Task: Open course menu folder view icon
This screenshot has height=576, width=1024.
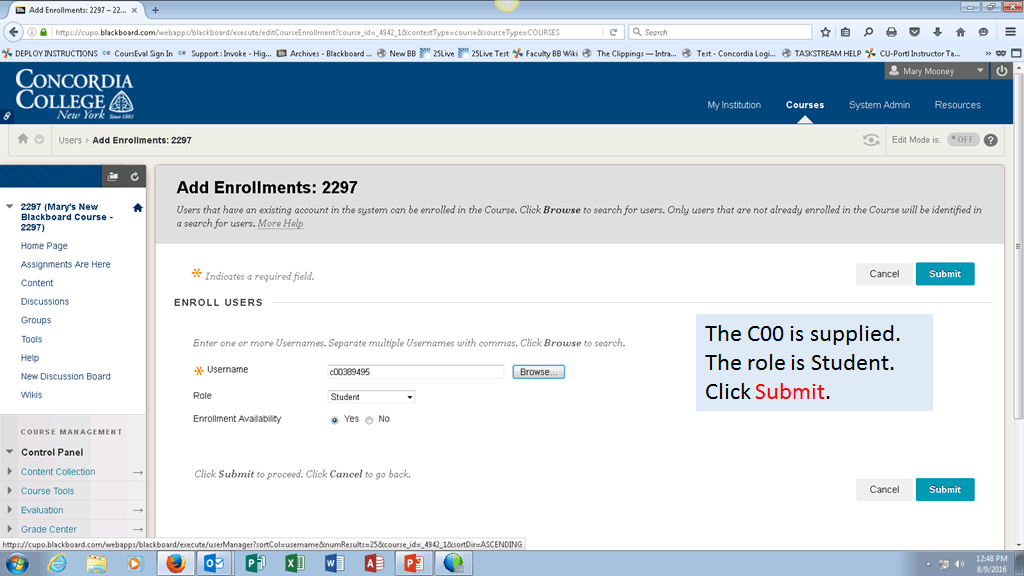Action: pos(113,177)
